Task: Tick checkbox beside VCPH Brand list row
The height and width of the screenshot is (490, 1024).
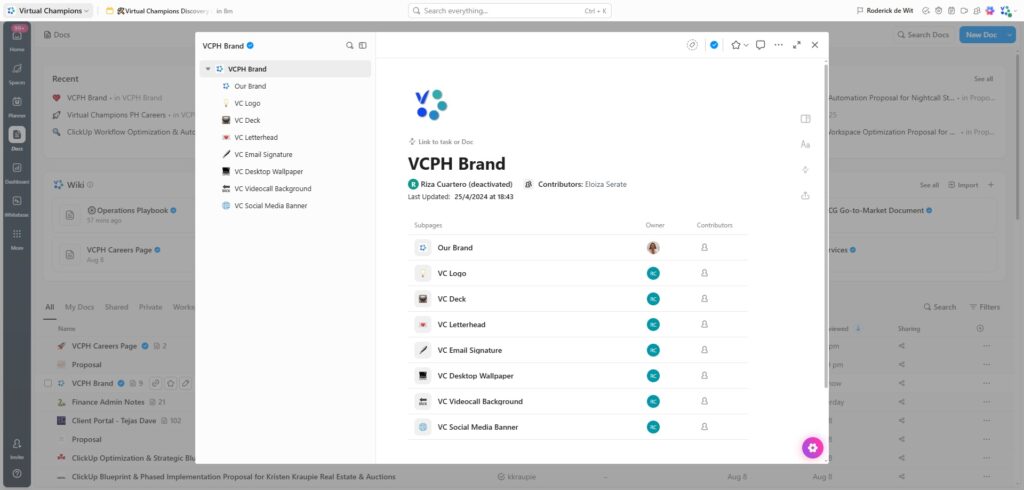Action: tap(48, 383)
